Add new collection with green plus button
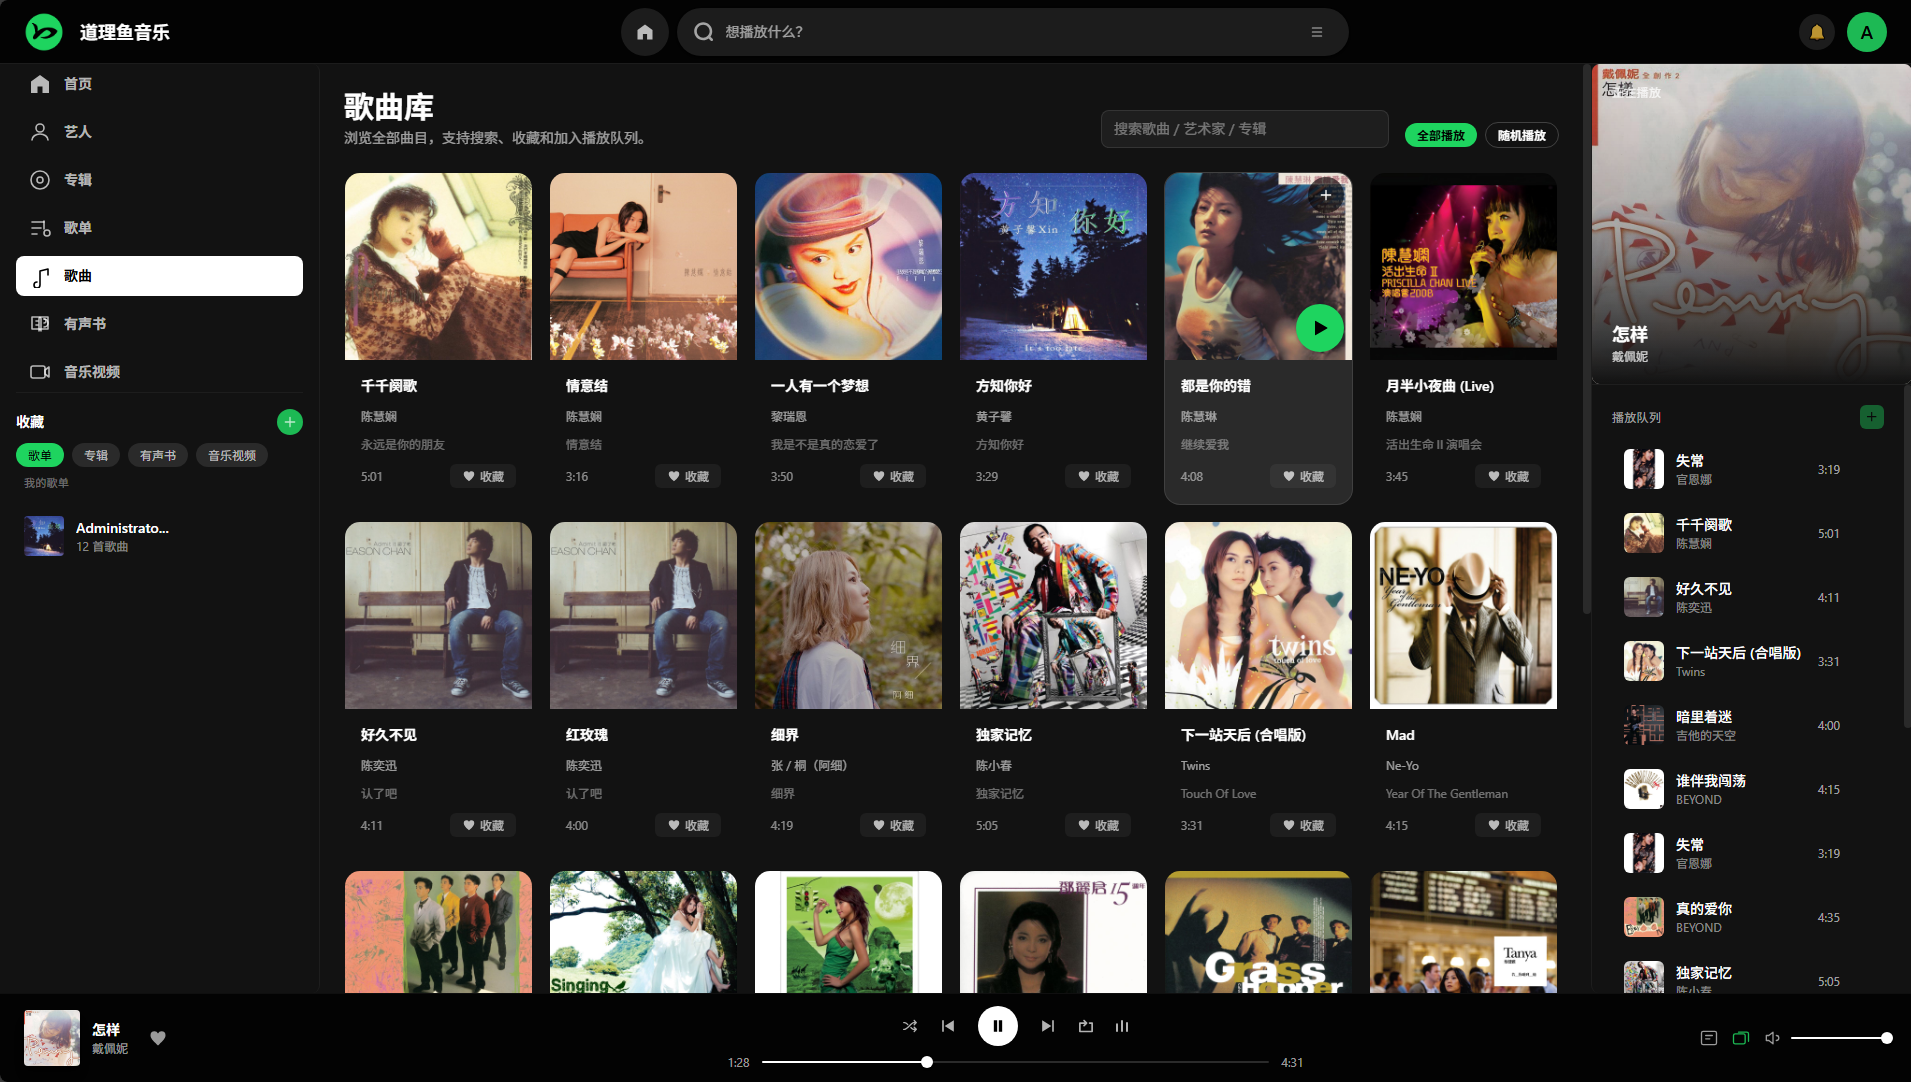This screenshot has height=1082, width=1911. [x=290, y=422]
